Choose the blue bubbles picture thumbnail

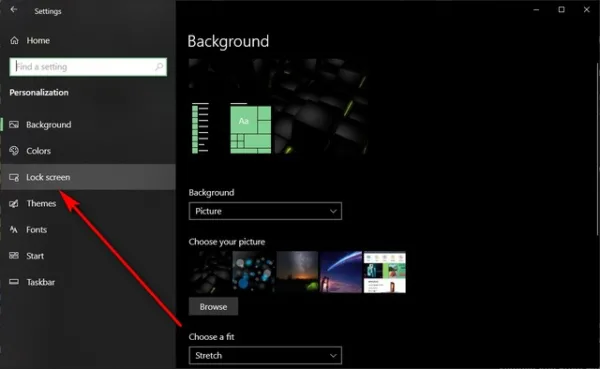253,272
